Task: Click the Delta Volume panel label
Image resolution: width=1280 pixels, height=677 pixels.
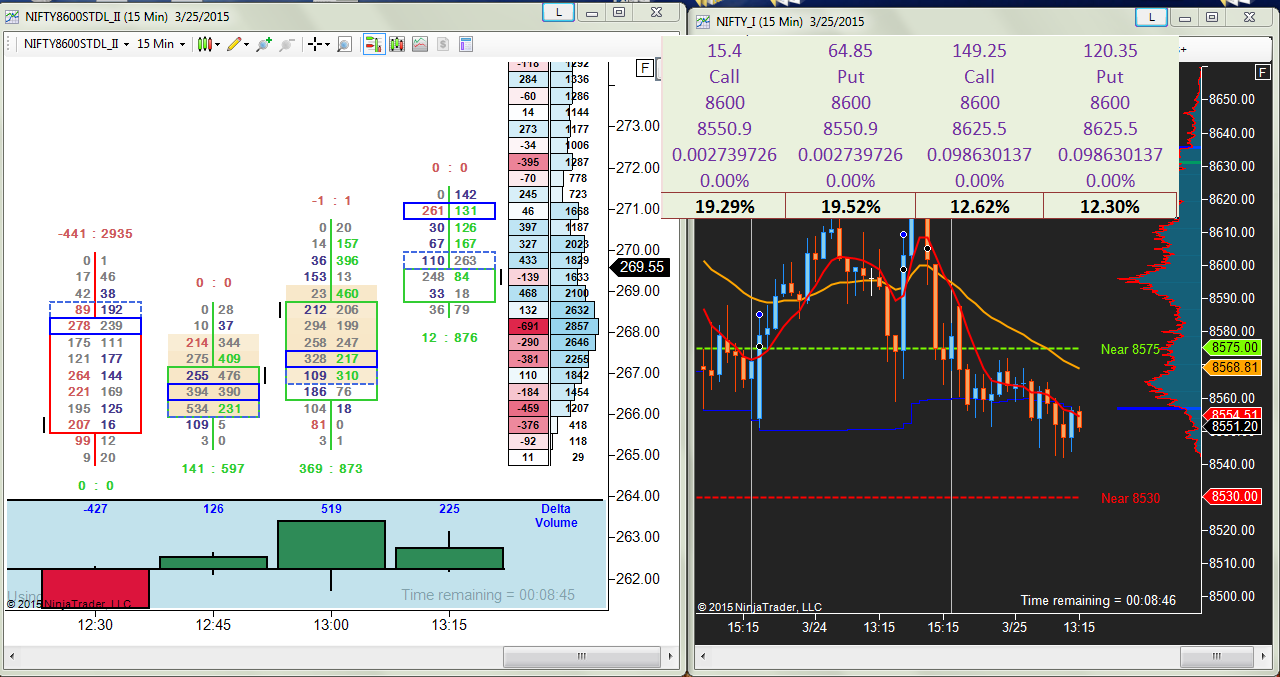Action: (556, 516)
